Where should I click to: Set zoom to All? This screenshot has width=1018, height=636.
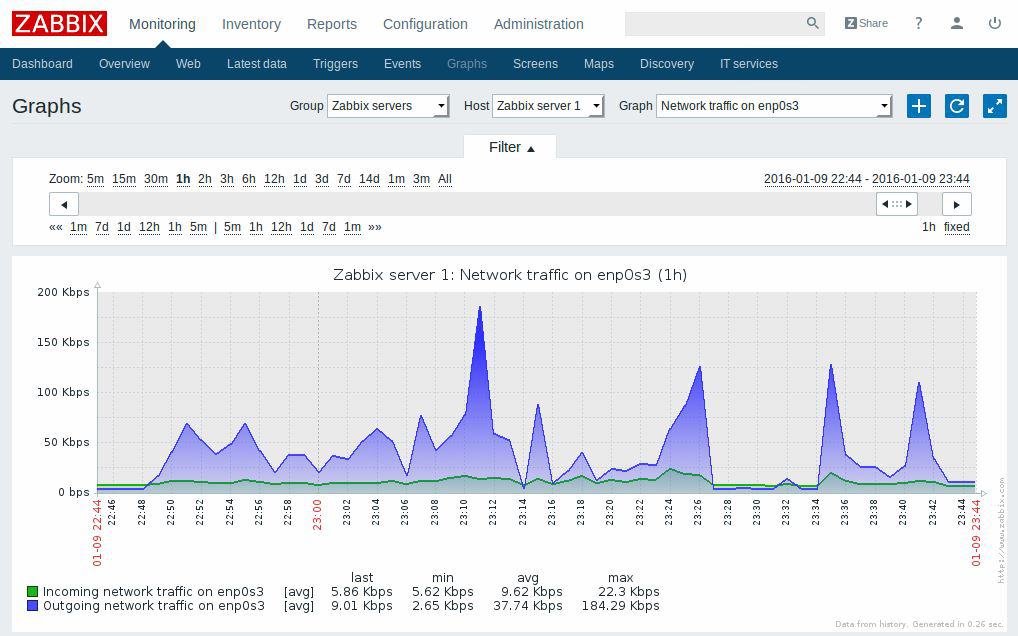coord(445,179)
